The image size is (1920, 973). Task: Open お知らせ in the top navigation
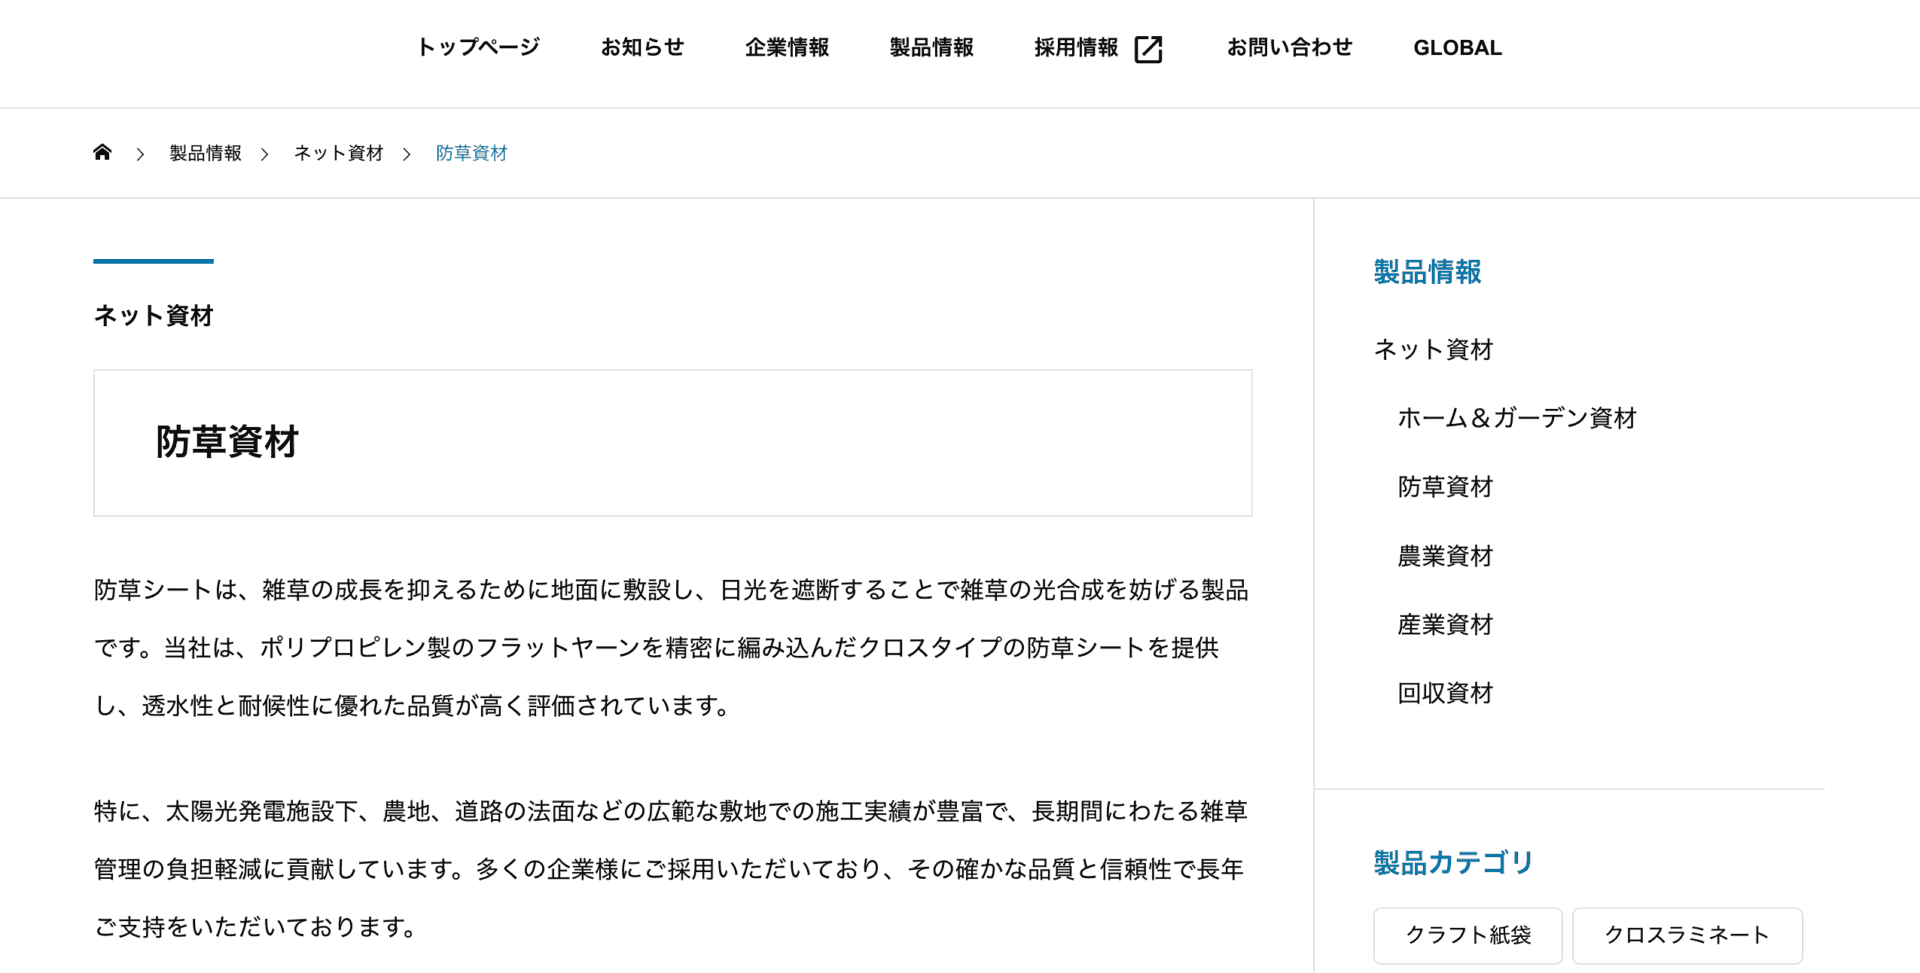tap(642, 47)
